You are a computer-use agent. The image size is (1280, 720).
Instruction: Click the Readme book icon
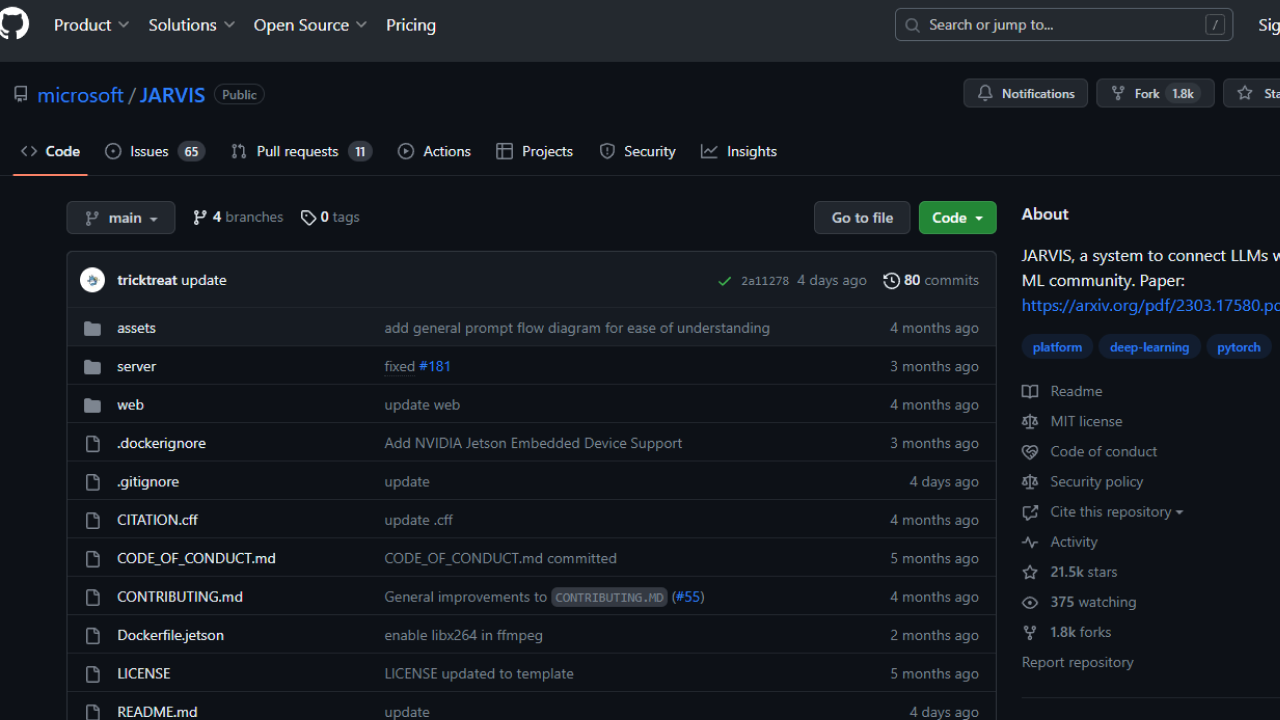(x=1030, y=391)
